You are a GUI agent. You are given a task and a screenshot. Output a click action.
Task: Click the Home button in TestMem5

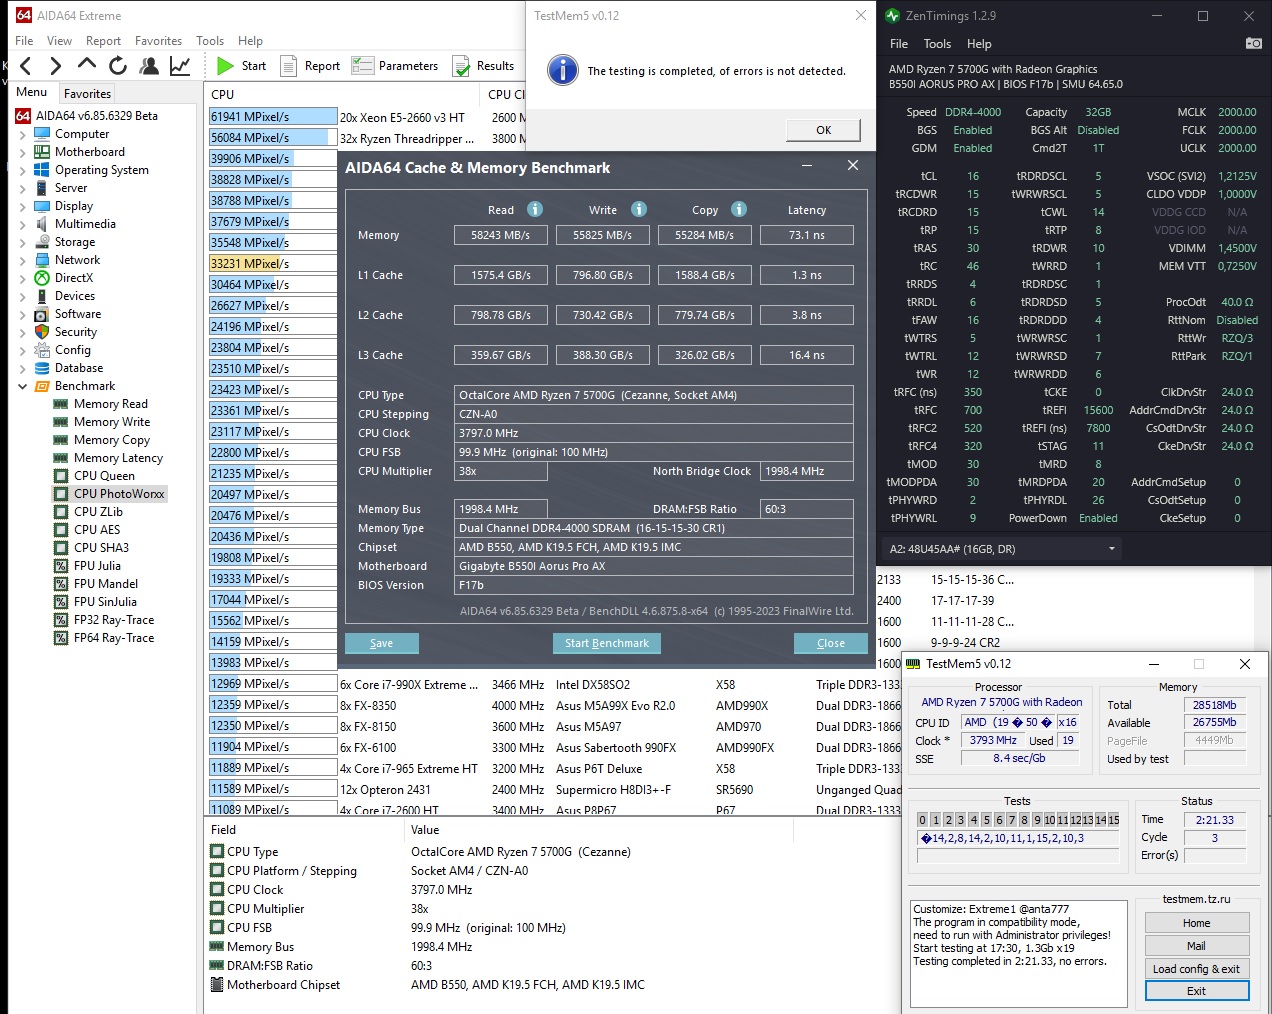pos(1196,923)
